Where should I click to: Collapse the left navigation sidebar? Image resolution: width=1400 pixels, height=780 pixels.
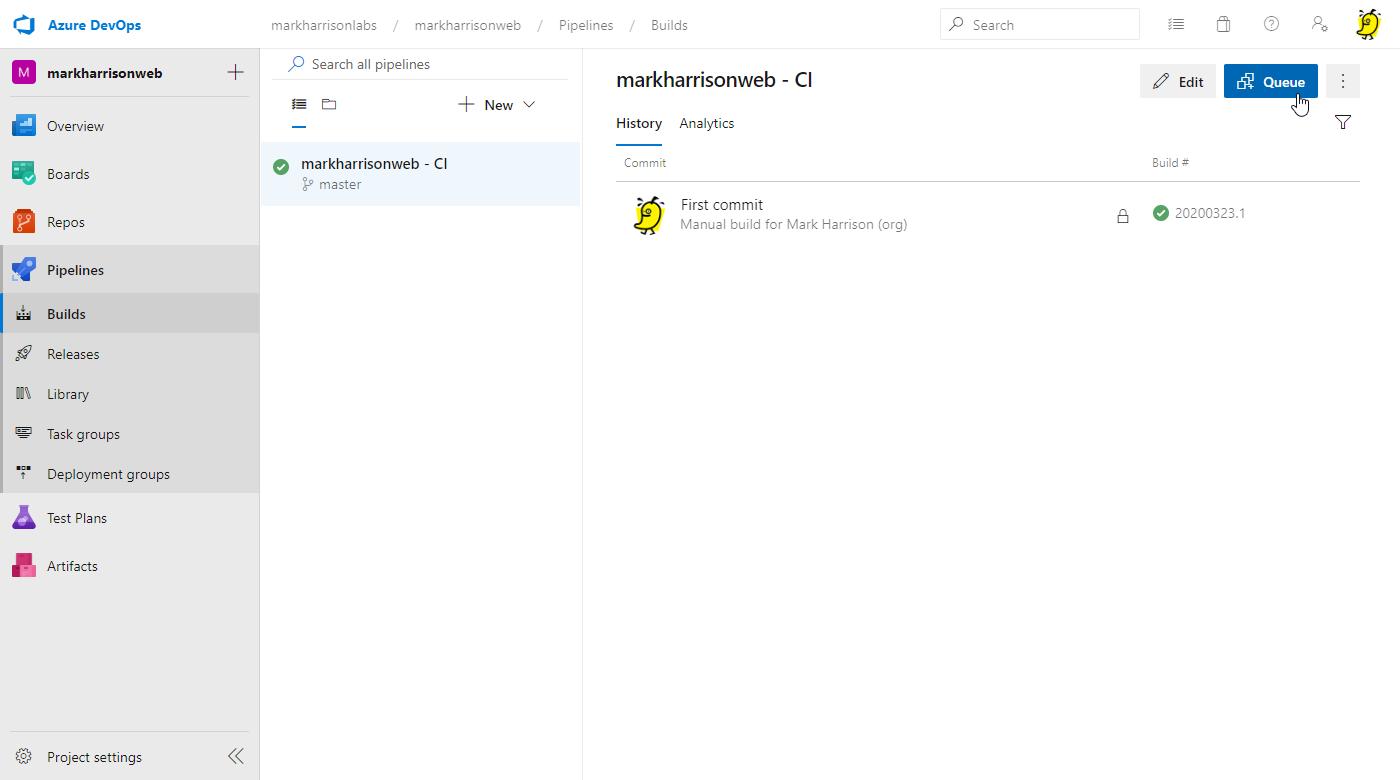236,756
